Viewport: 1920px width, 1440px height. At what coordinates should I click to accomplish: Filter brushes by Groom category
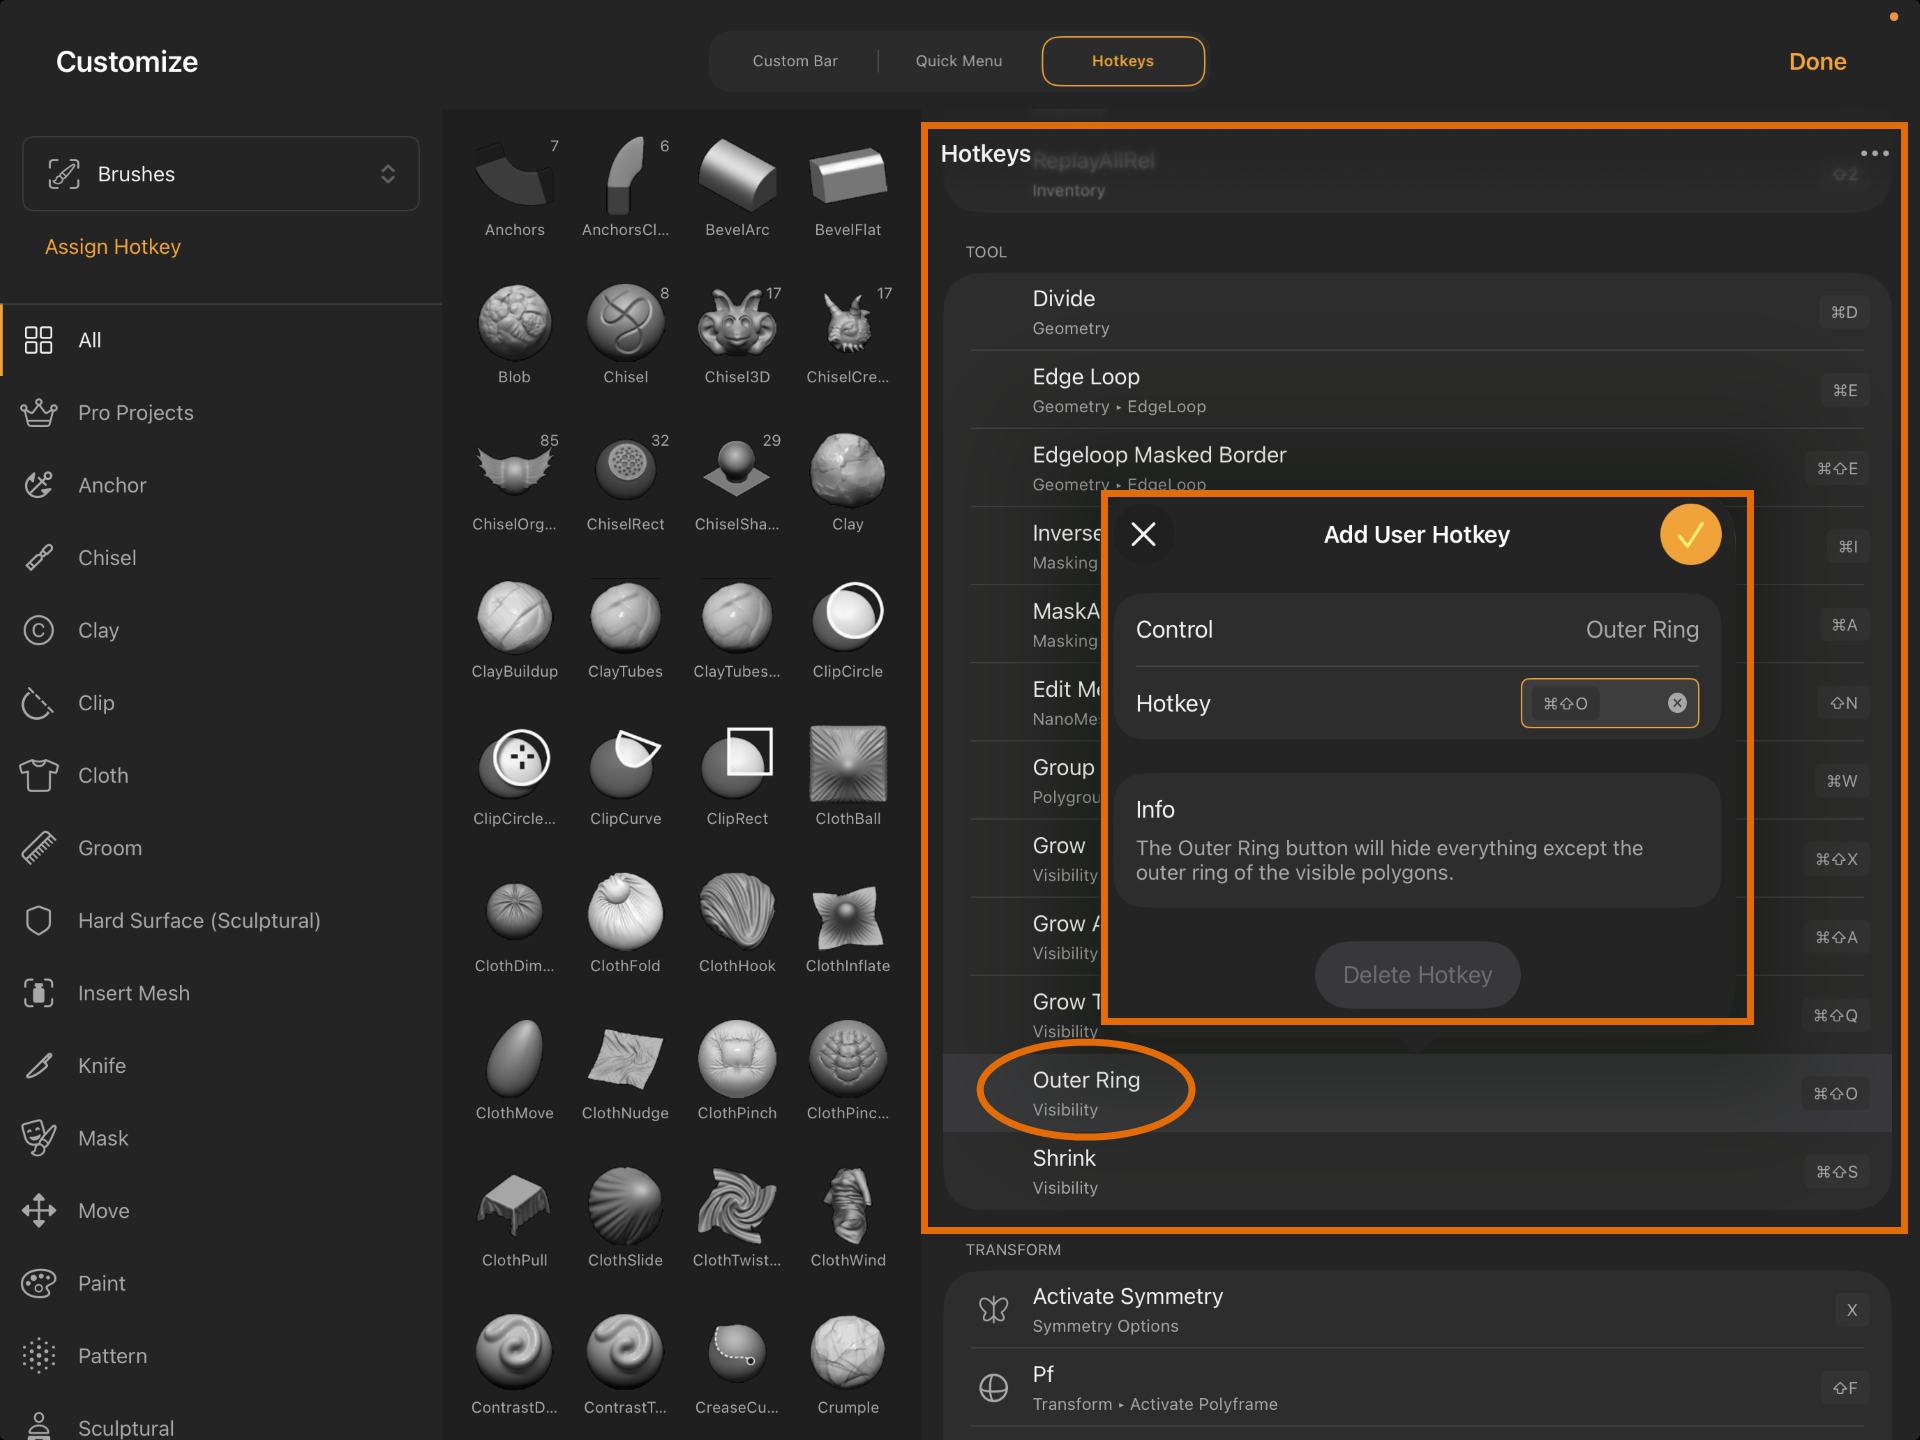pos(221,848)
